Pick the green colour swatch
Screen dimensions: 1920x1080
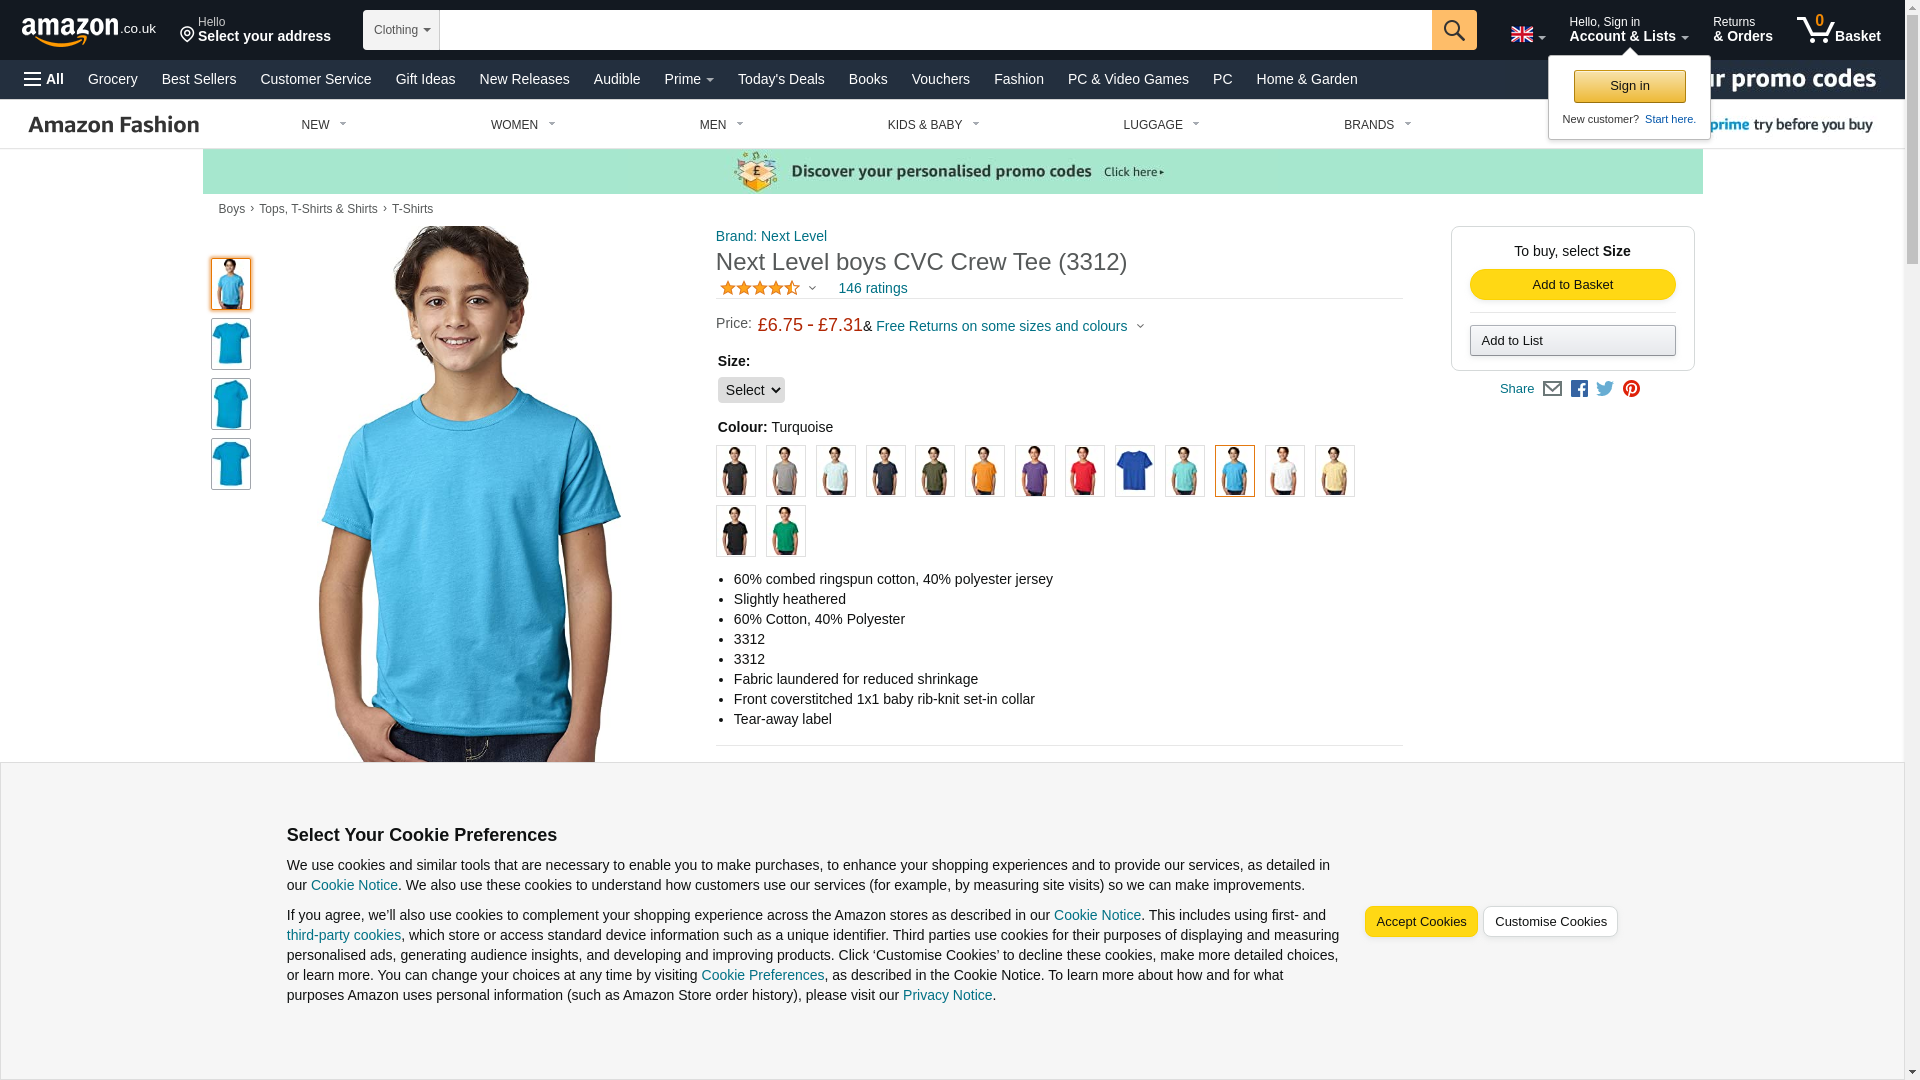point(785,531)
